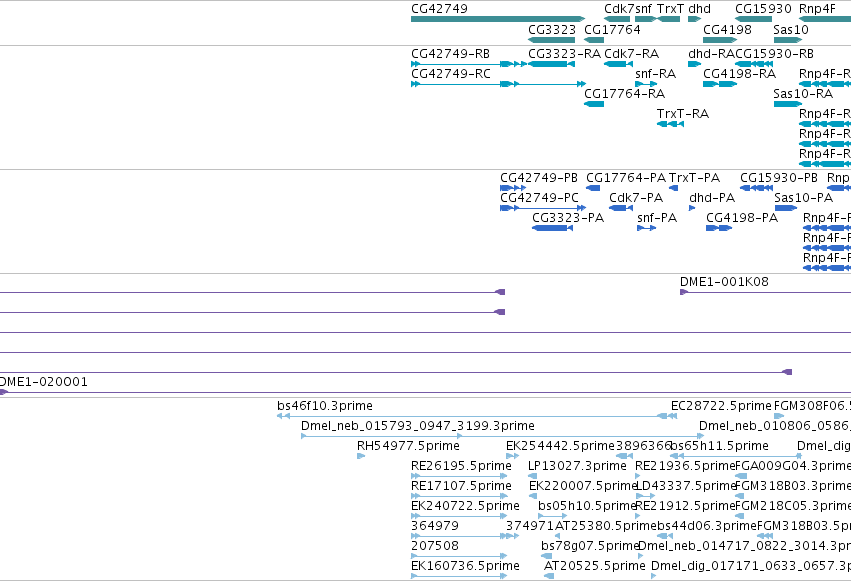
Task: Click the Cdk7 gene label
Action: [x=619, y=9]
